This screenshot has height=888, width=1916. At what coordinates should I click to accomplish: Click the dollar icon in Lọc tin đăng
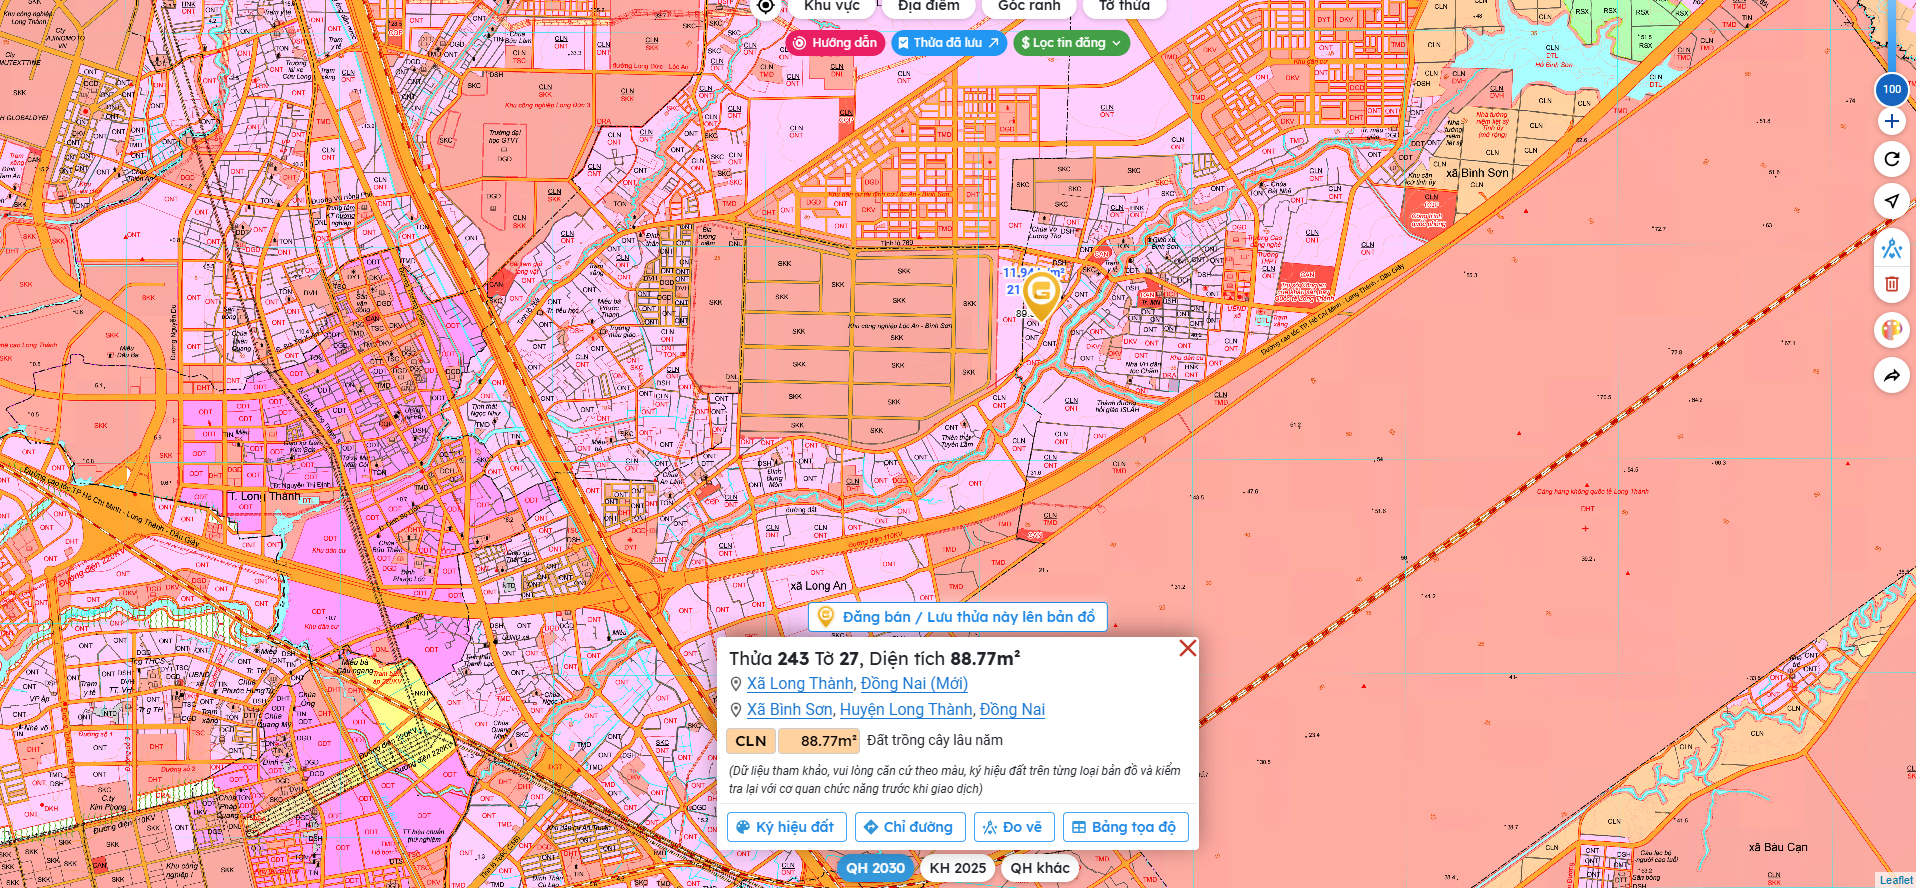[1025, 43]
